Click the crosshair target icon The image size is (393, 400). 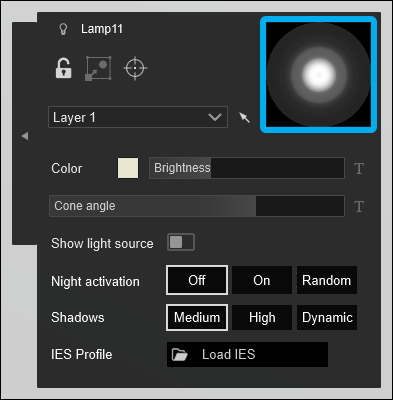pos(135,68)
